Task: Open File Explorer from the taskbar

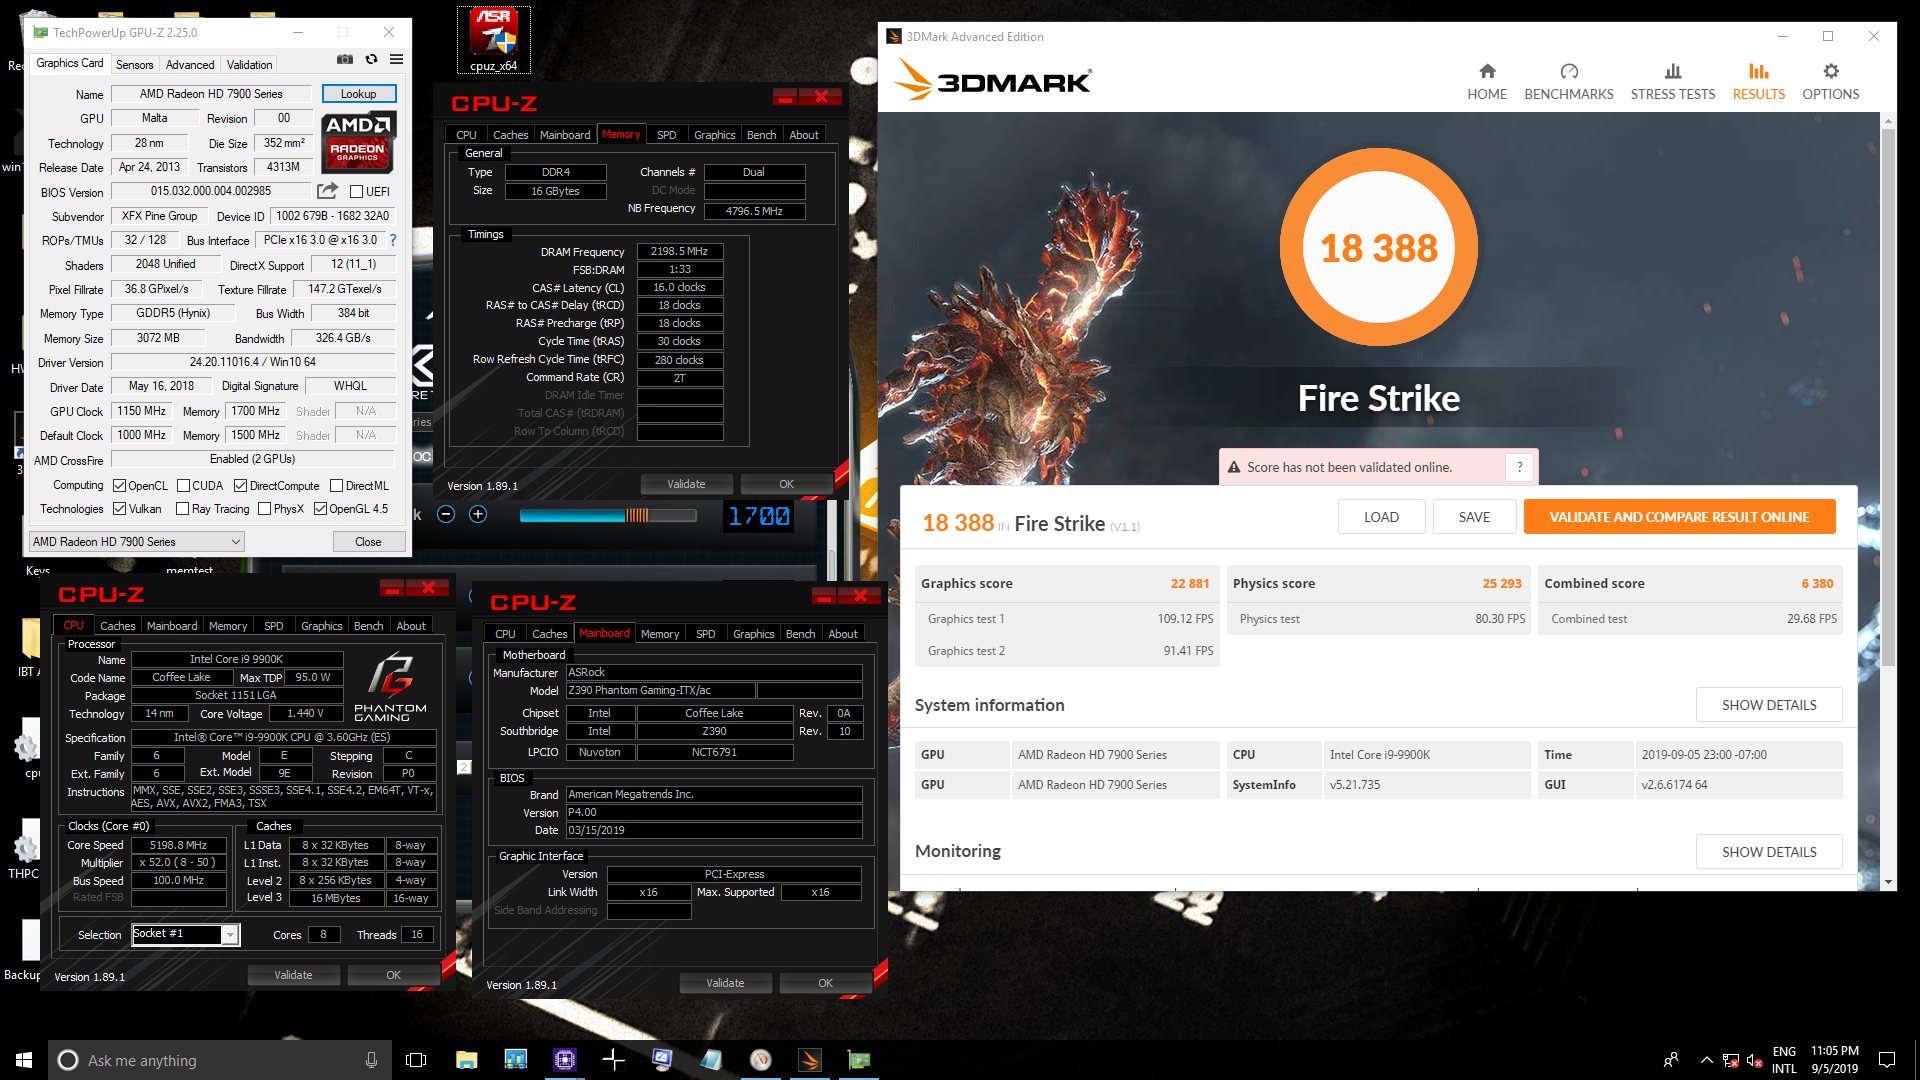Action: tap(466, 1060)
